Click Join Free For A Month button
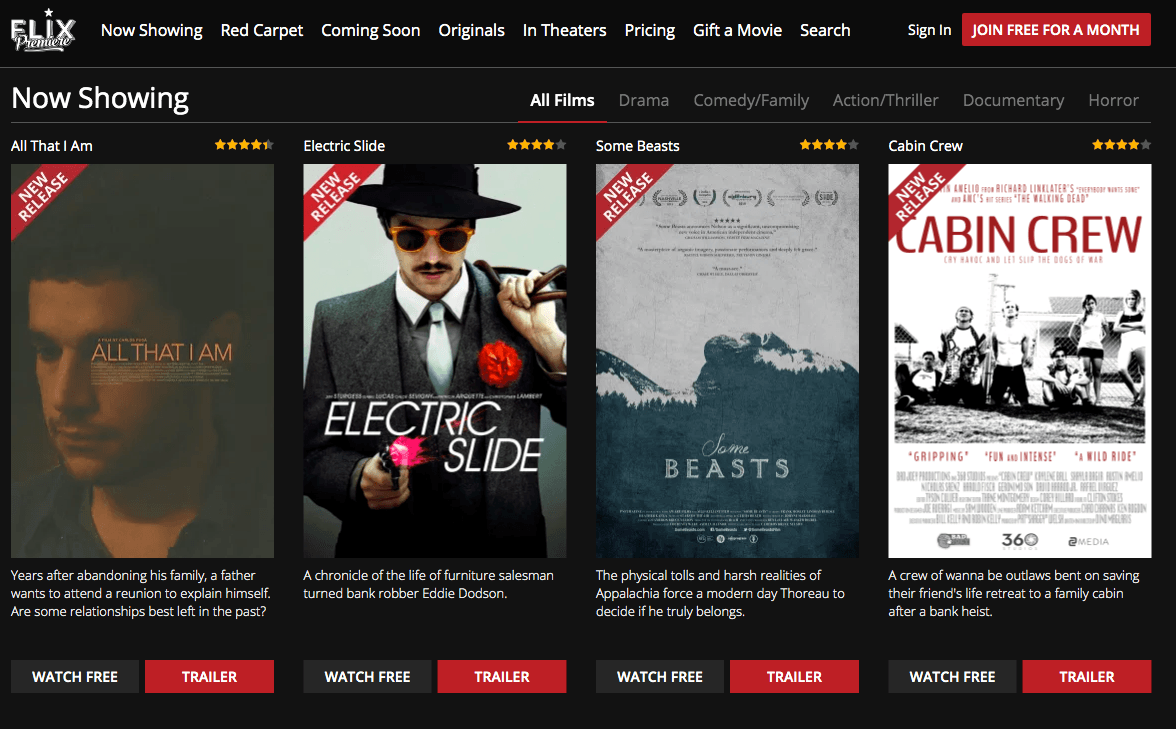This screenshot has height=729, width=1176. coord(1056,30)
